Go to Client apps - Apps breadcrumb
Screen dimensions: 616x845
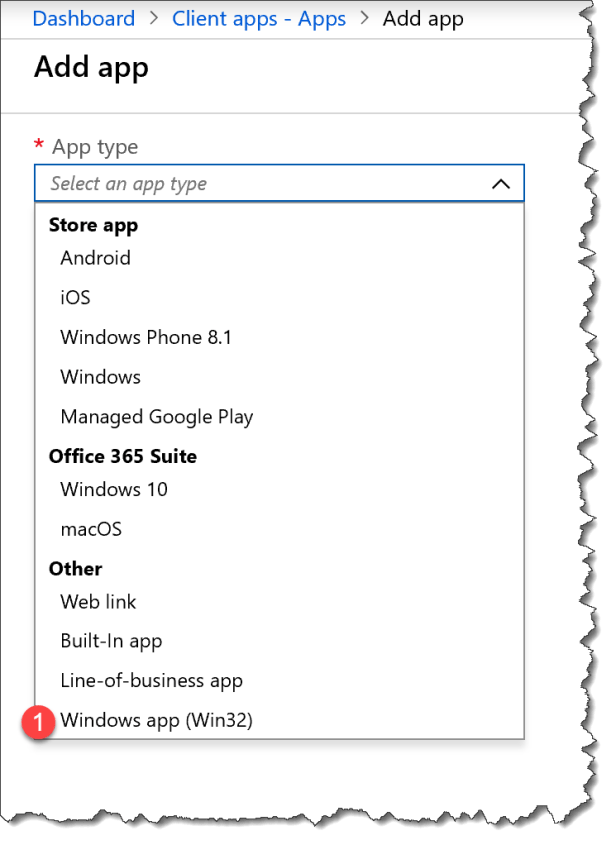[x=259, y=19]
